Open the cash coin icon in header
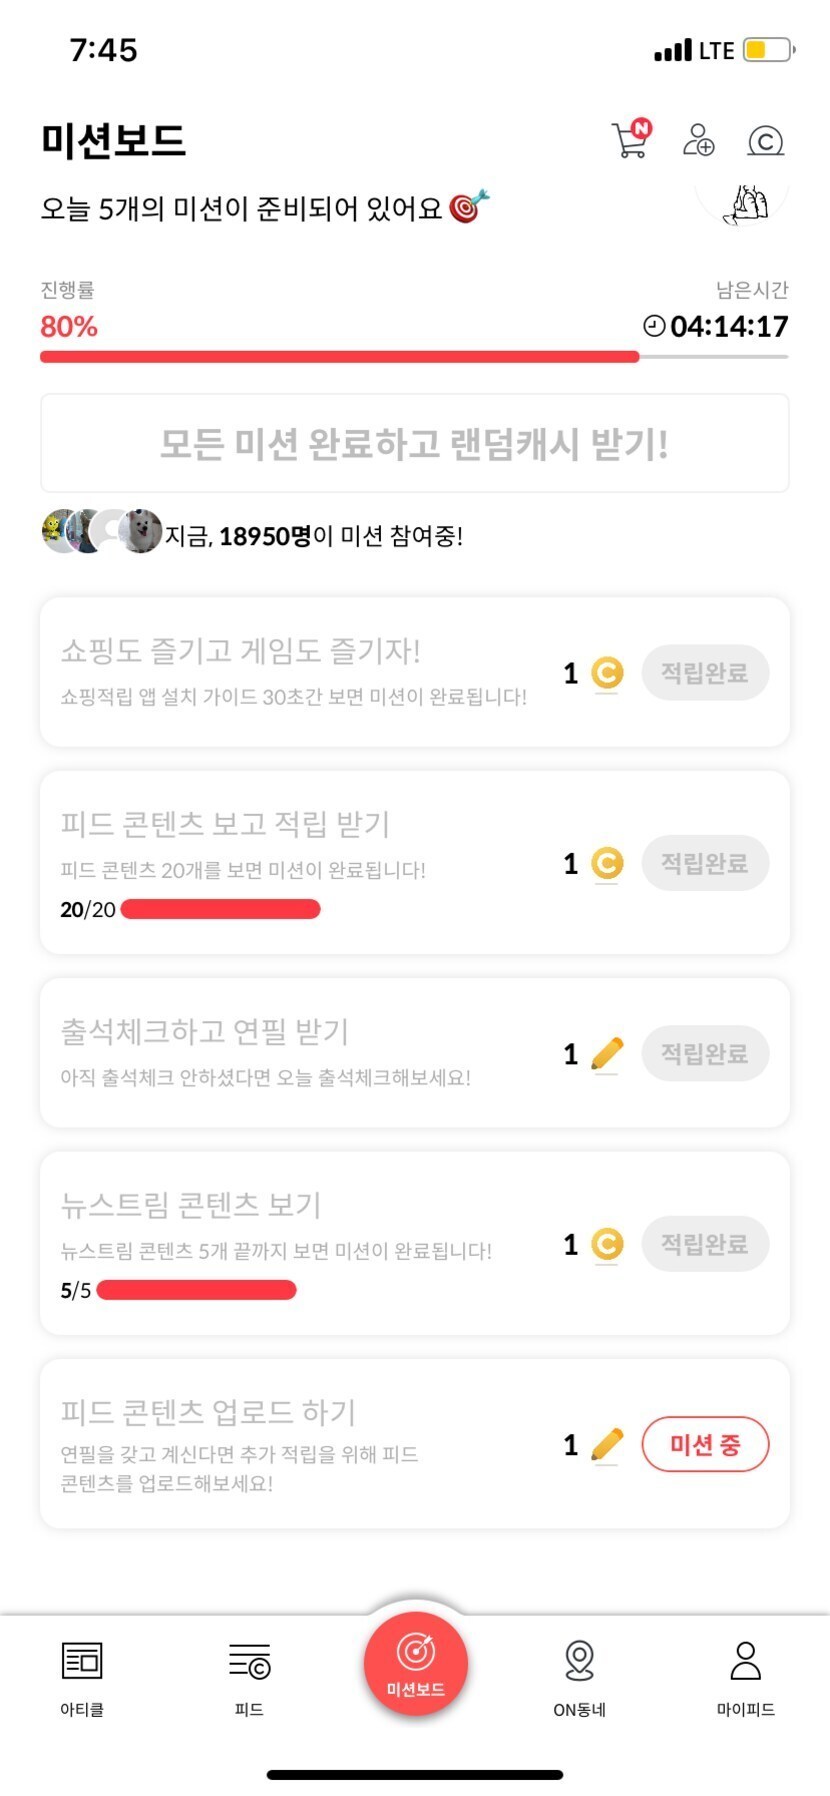 point(765,141)
